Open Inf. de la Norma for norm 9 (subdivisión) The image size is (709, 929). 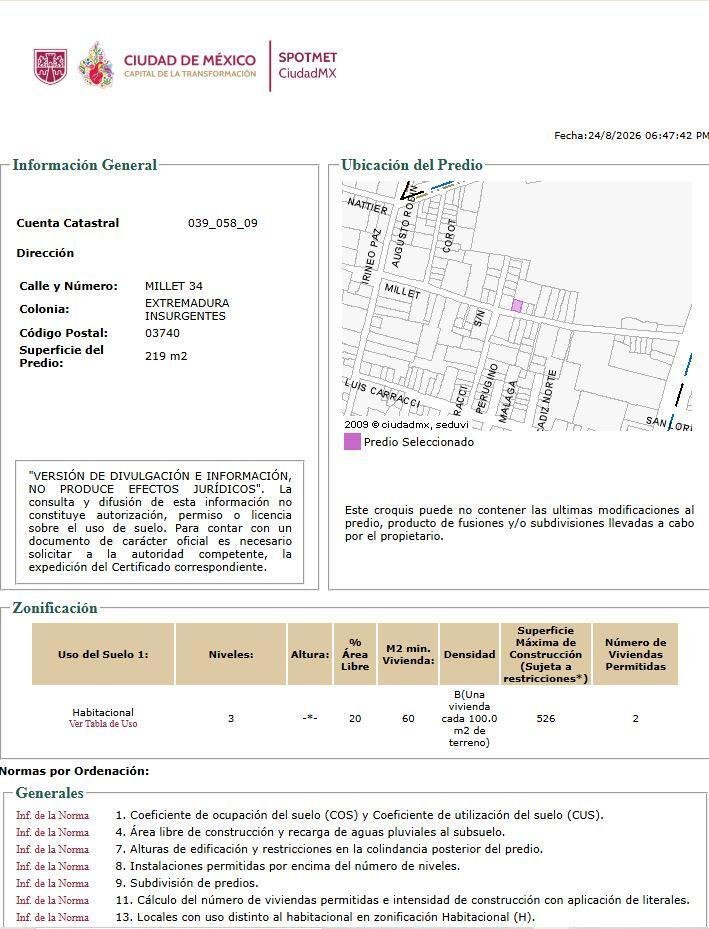[x=53, y=883]
